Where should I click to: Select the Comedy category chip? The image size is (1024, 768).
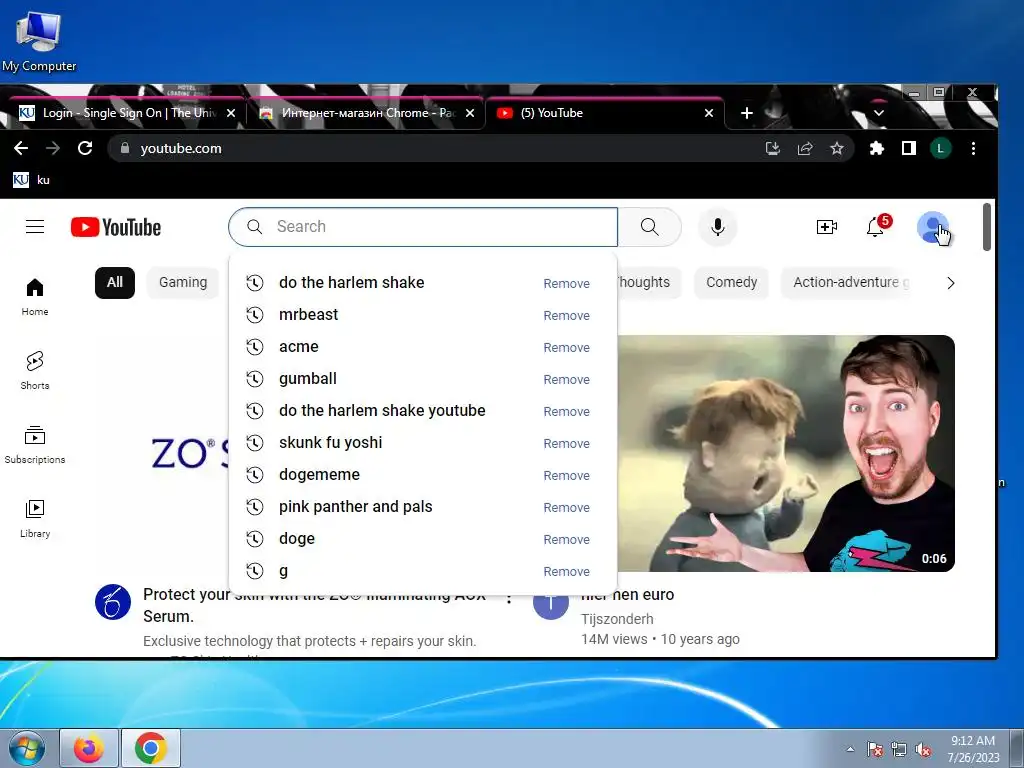point(731,282)
